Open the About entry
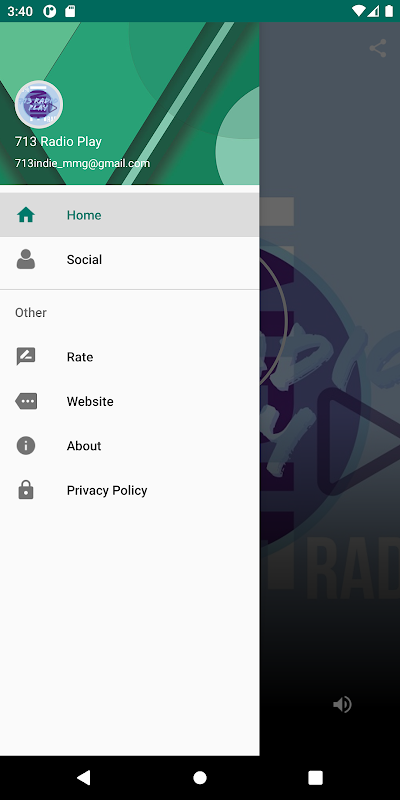Viewport: 400px width, 800px height. [130, 445]
